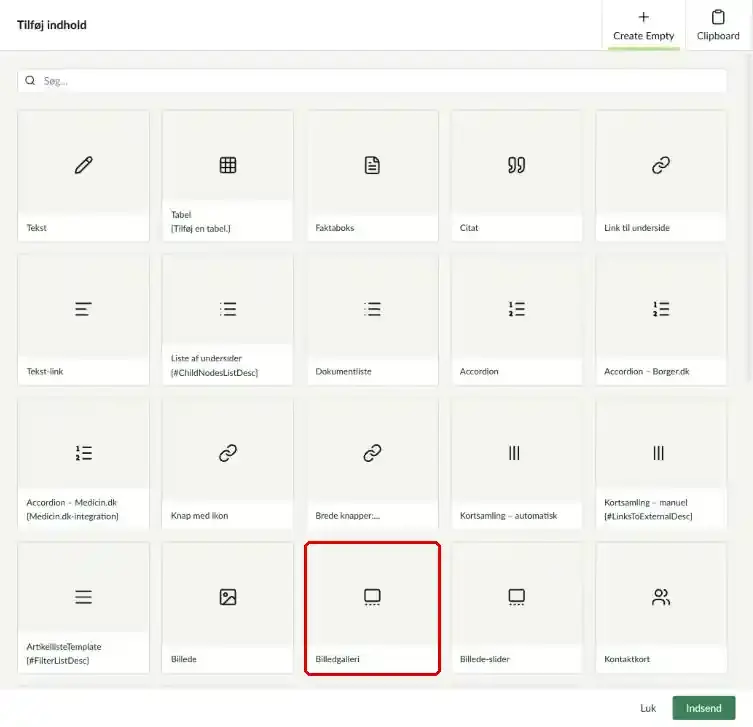The height and width of the screenshot is (727, 753).
Task: Click the Link til underside label
Action: pos(637,228)
